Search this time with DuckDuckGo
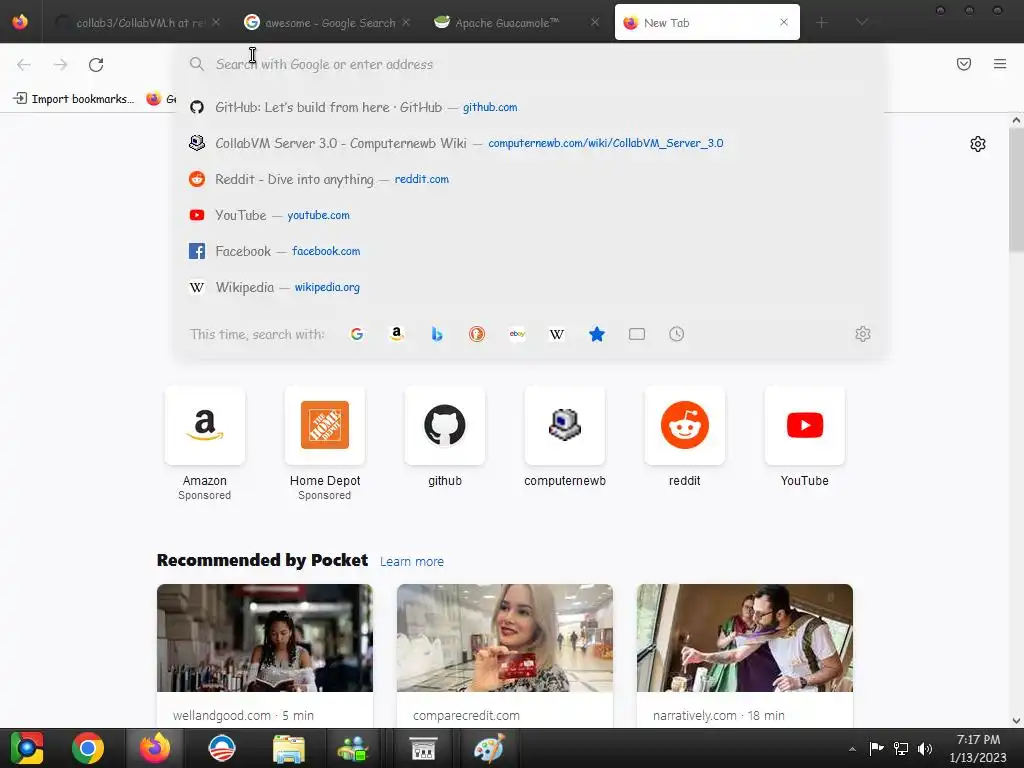Screen dimensions: 1024x768 pos(477,334)
